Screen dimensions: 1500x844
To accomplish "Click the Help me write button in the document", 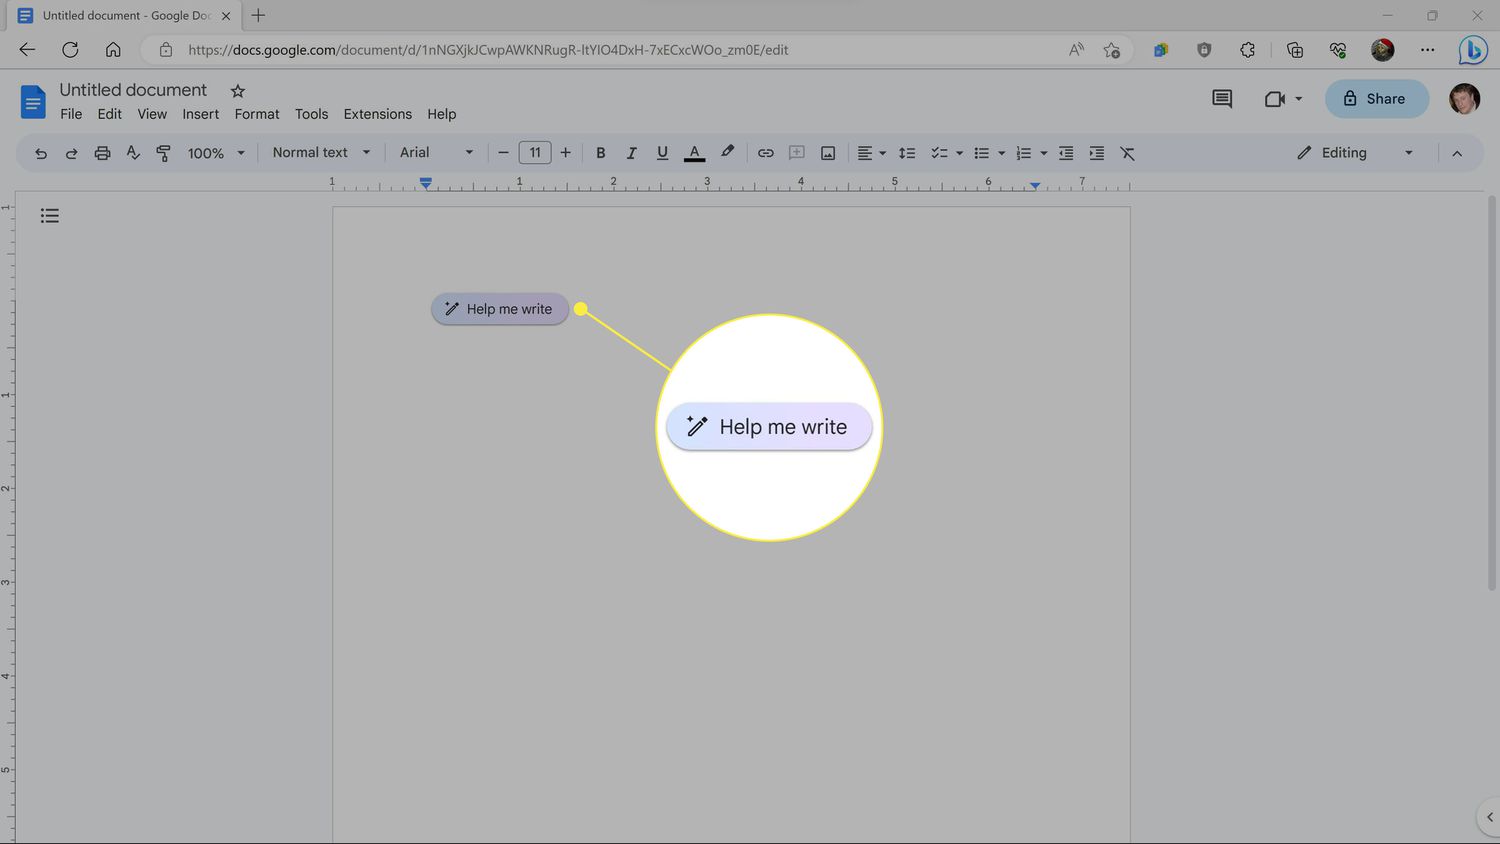I will coord(499,309).
